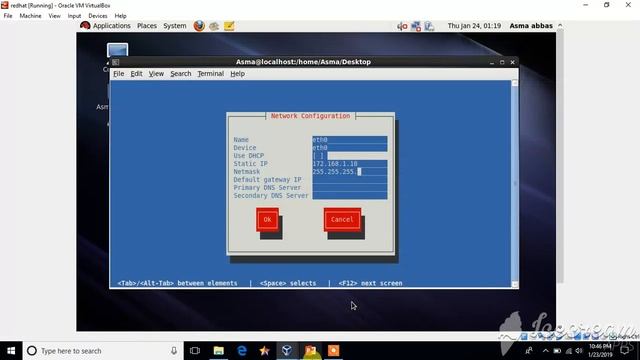Screen dimensions: 640x360
Task: Open VirtualBox Help menu
Action: click(x=120, y=16)
